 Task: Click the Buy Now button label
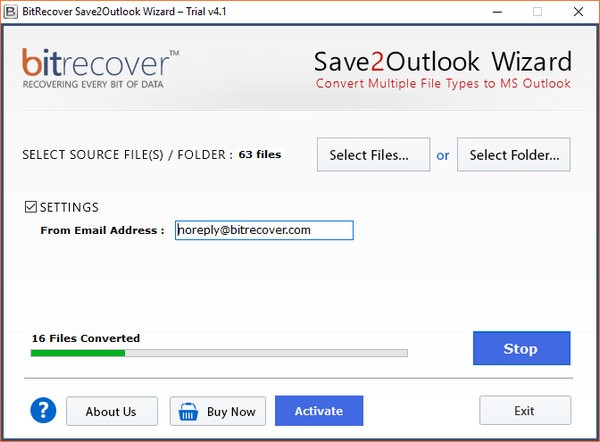[x=231, y=412]
